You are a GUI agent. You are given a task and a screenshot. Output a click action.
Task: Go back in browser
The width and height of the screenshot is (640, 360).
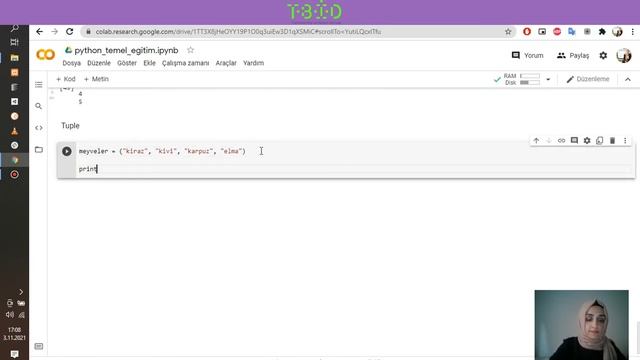[40, 31]
